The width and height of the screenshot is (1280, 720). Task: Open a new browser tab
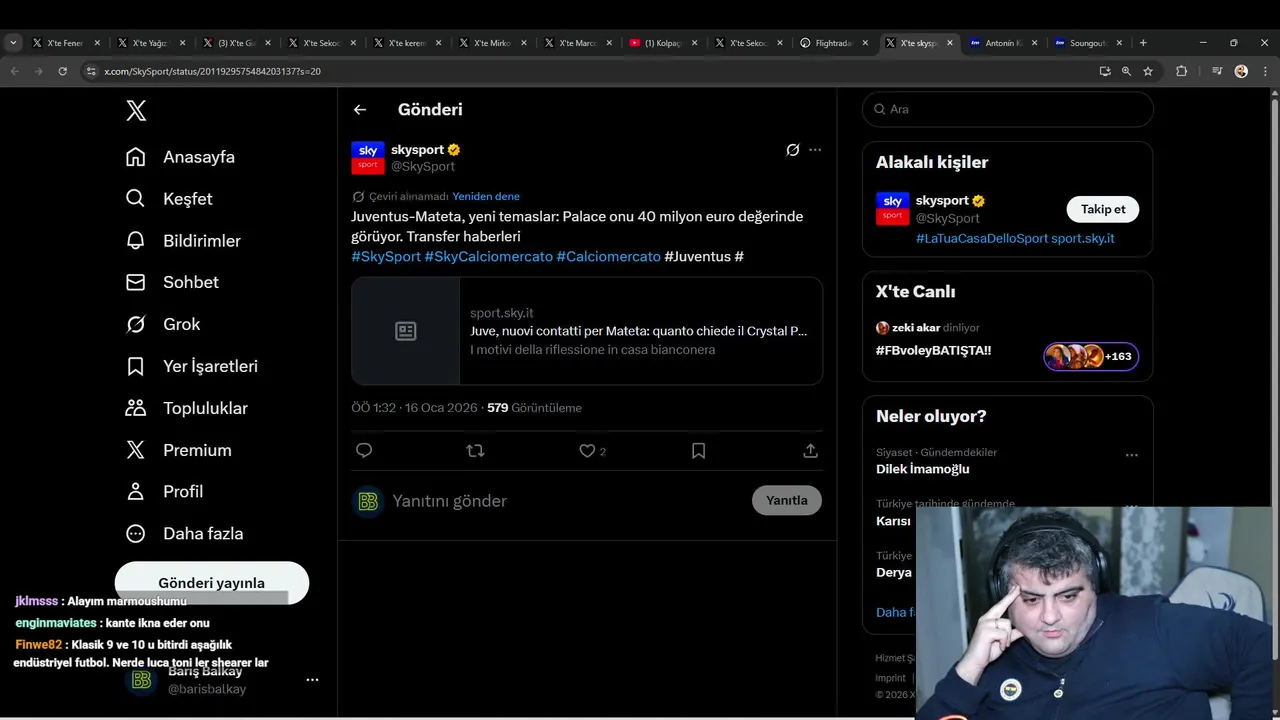1143,43
